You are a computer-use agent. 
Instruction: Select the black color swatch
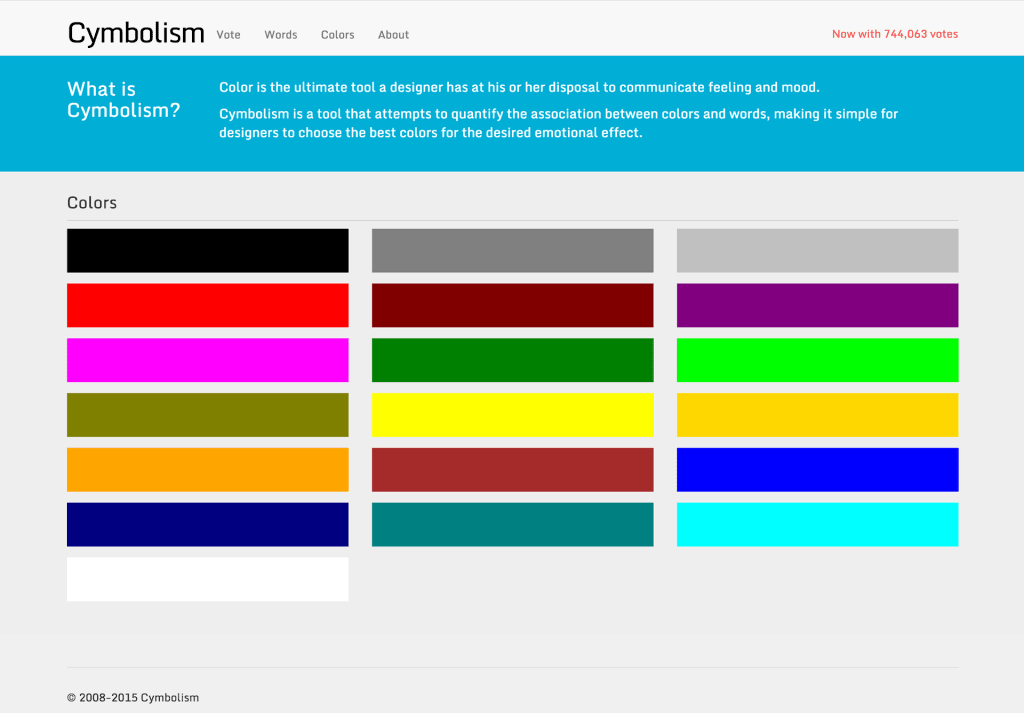[207, 250]
